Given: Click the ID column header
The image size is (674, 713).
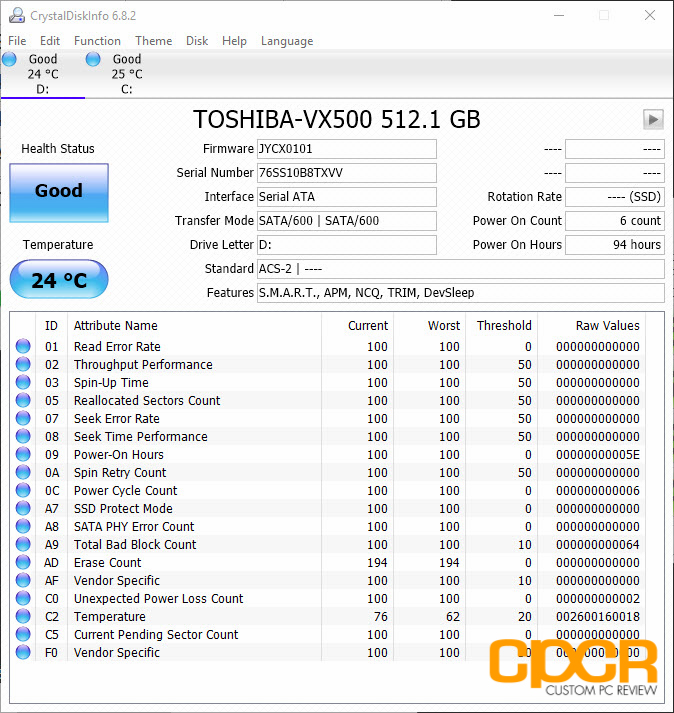Looking at the screenshot, I should point(51,326).
